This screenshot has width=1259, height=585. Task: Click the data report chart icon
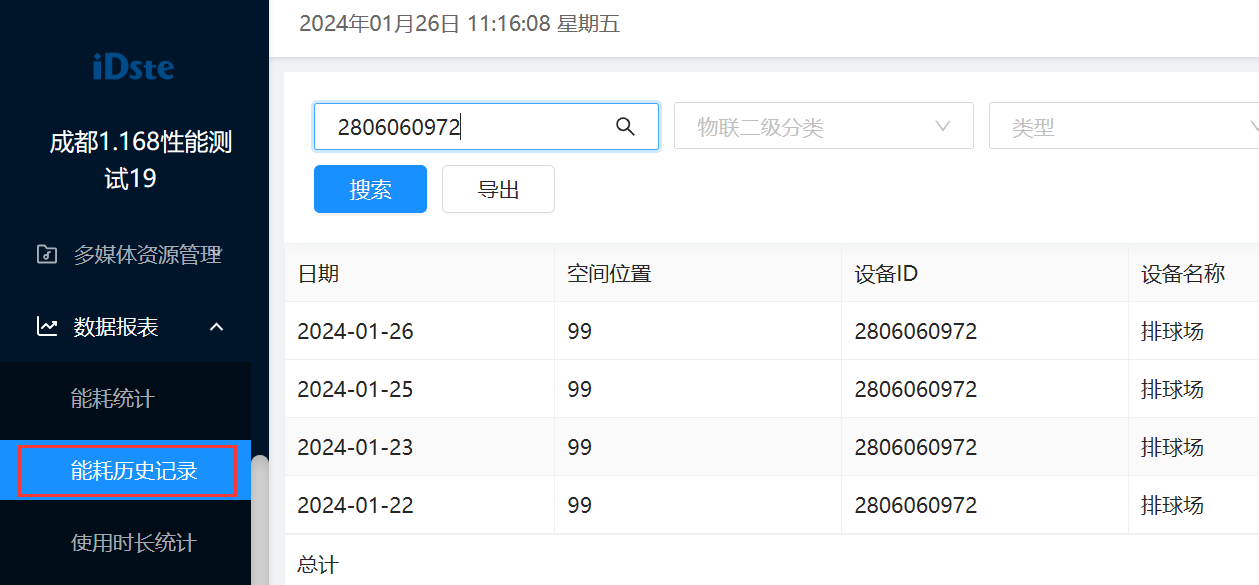click(46, 327)
